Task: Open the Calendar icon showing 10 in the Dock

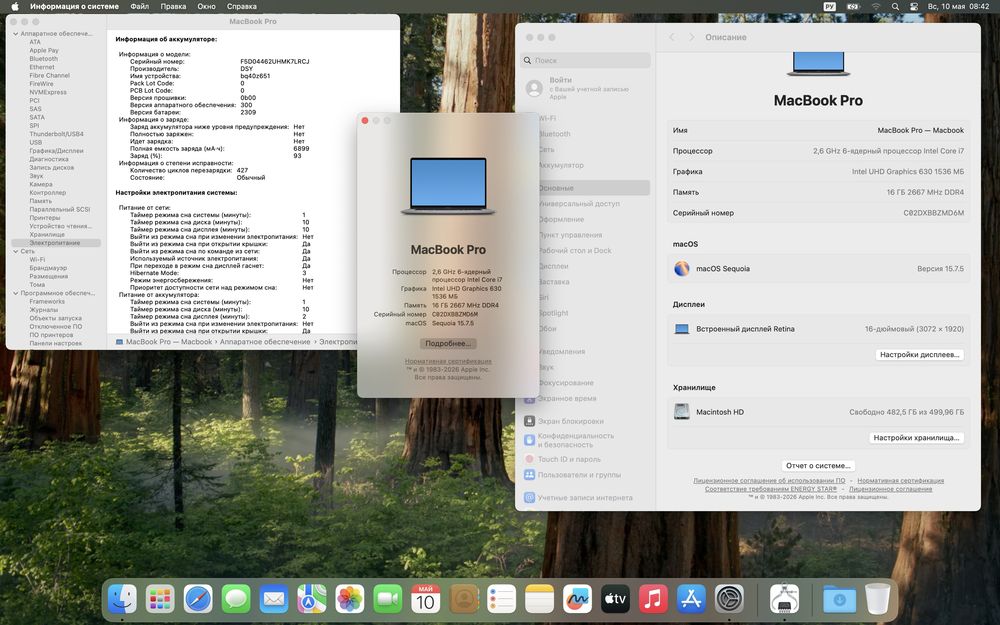Action: coord(425,599)
